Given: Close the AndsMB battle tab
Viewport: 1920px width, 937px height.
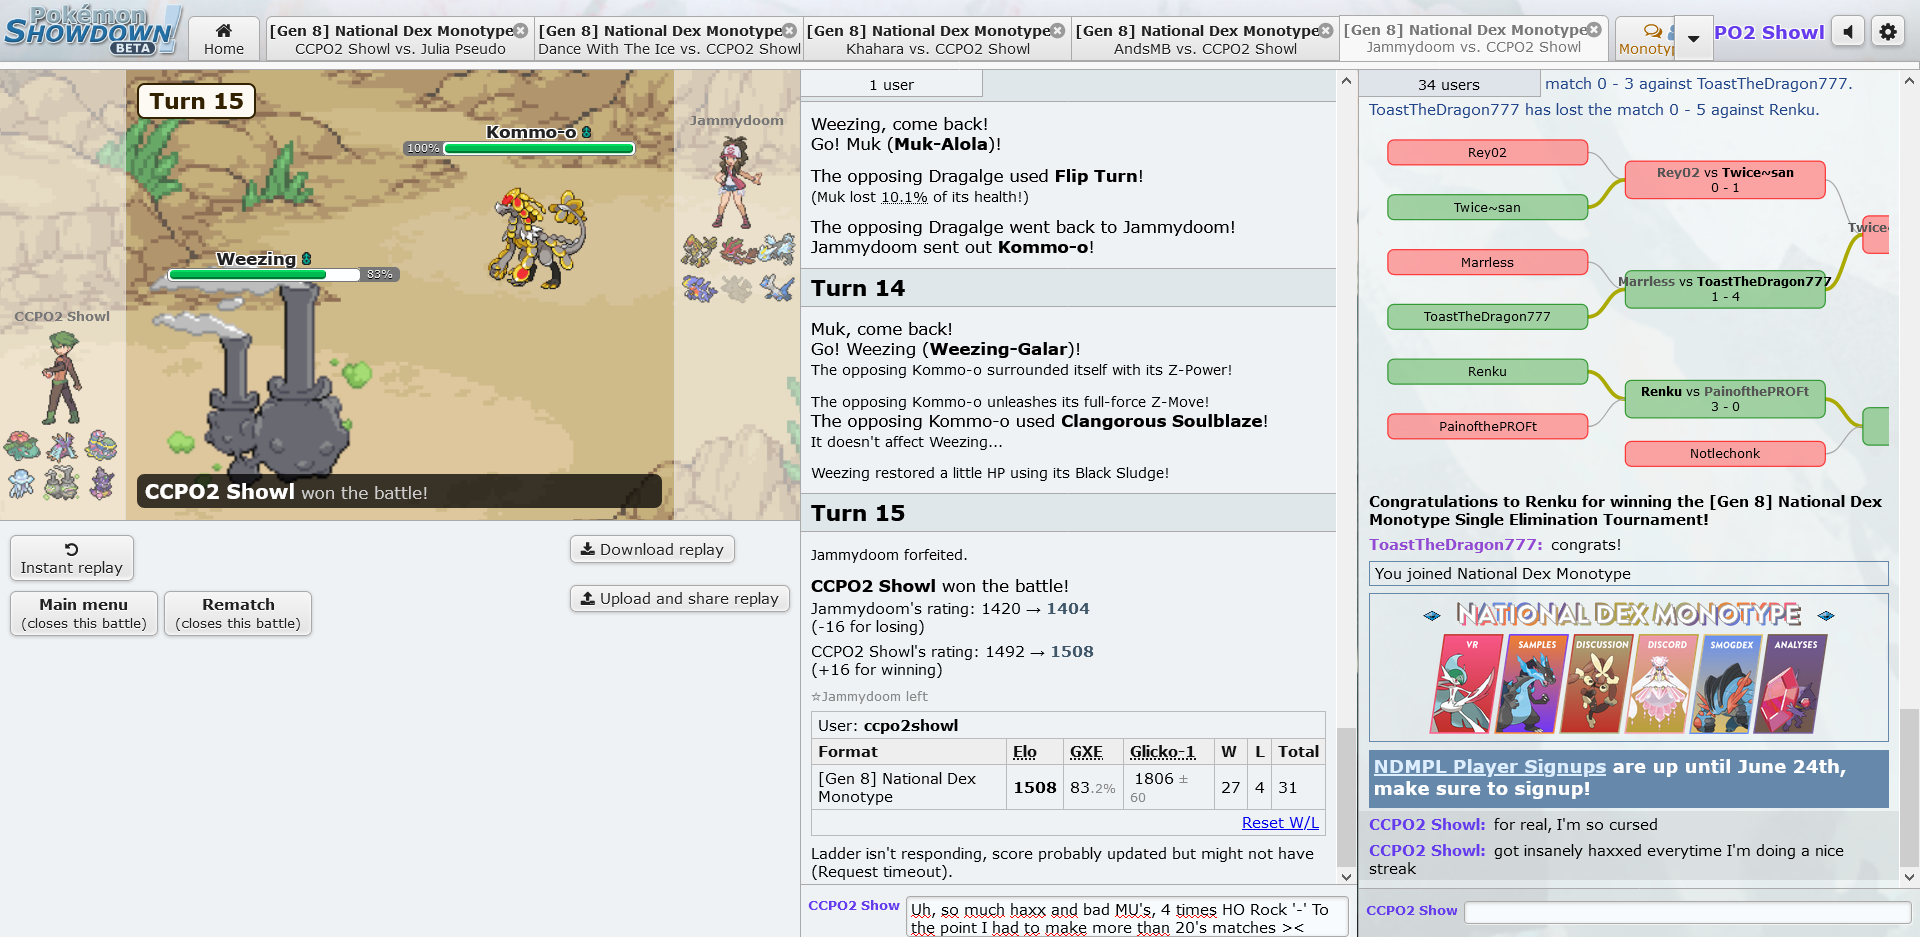Looking at the screenshot, I should point(1326,31).
